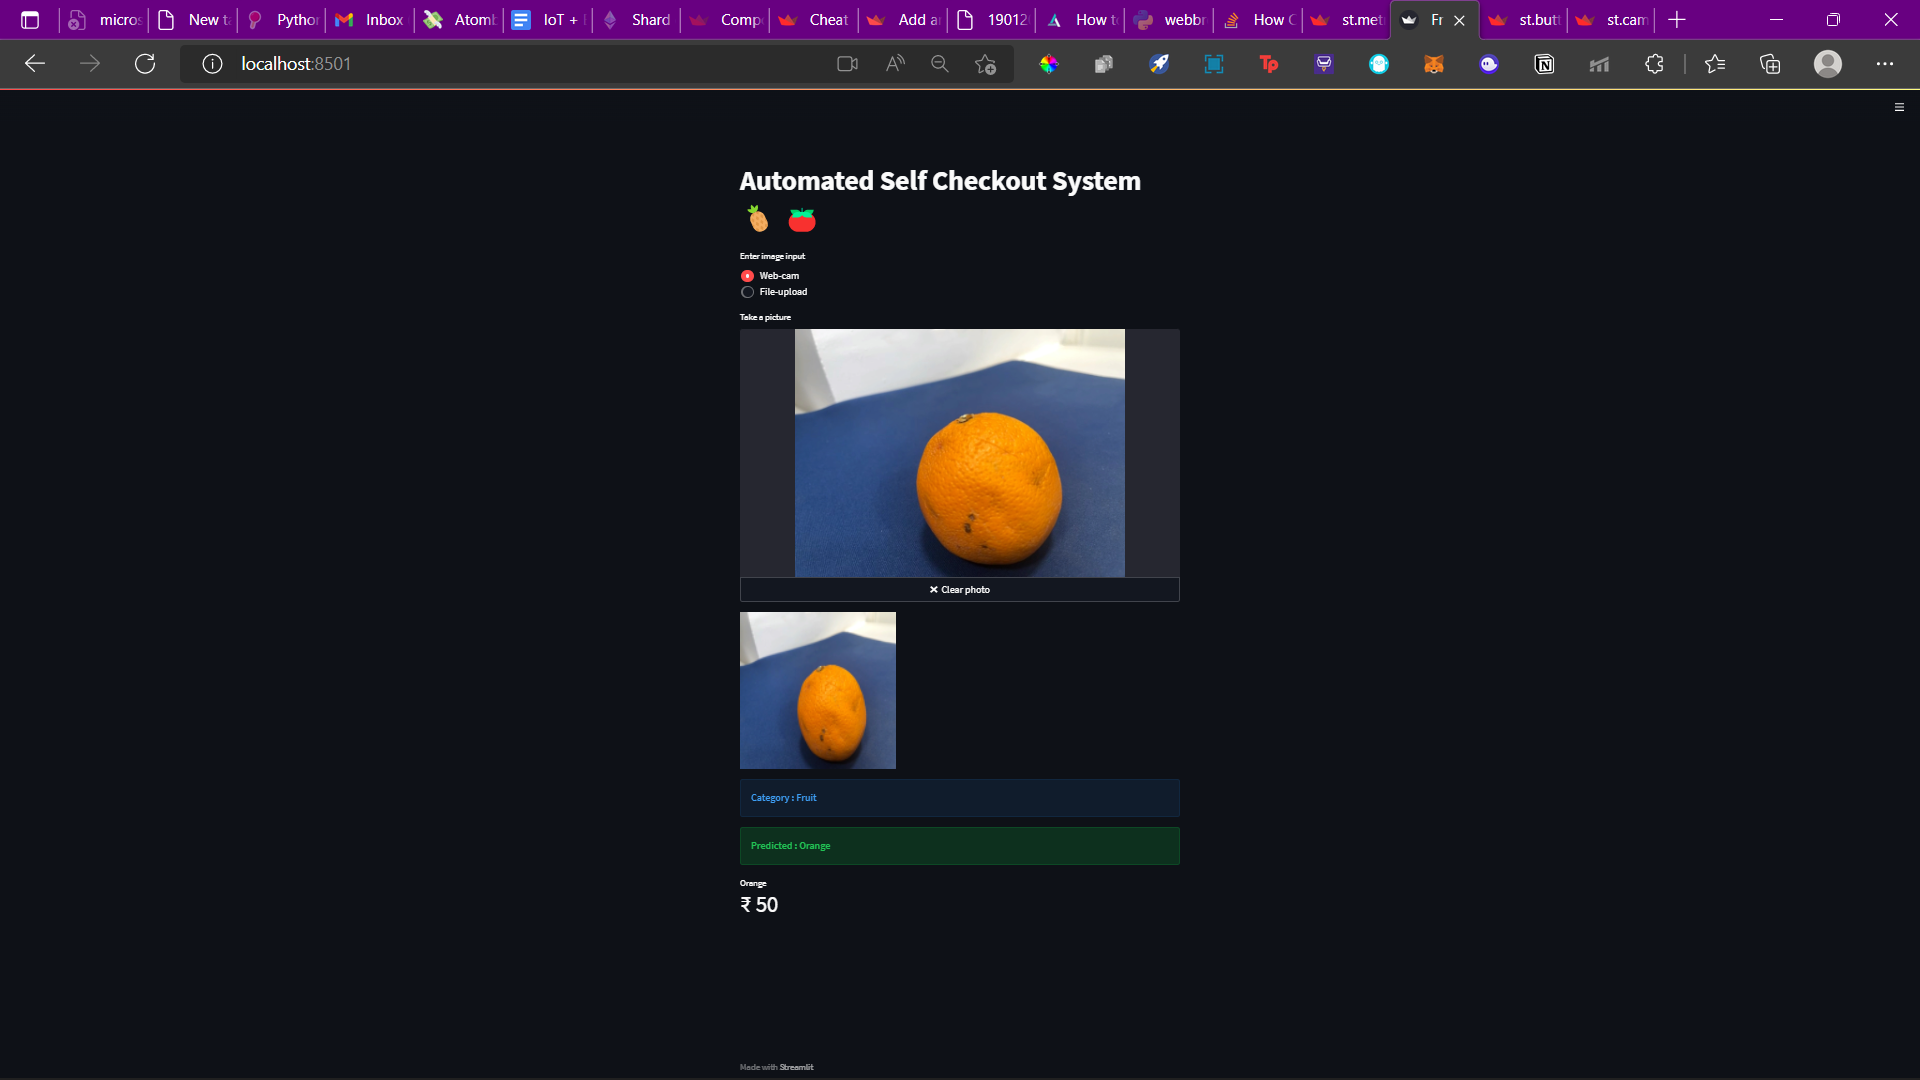Open the Notion extension
Screen dimensions: 1920x1080
pyautogui.click(x=1543, y=63)
